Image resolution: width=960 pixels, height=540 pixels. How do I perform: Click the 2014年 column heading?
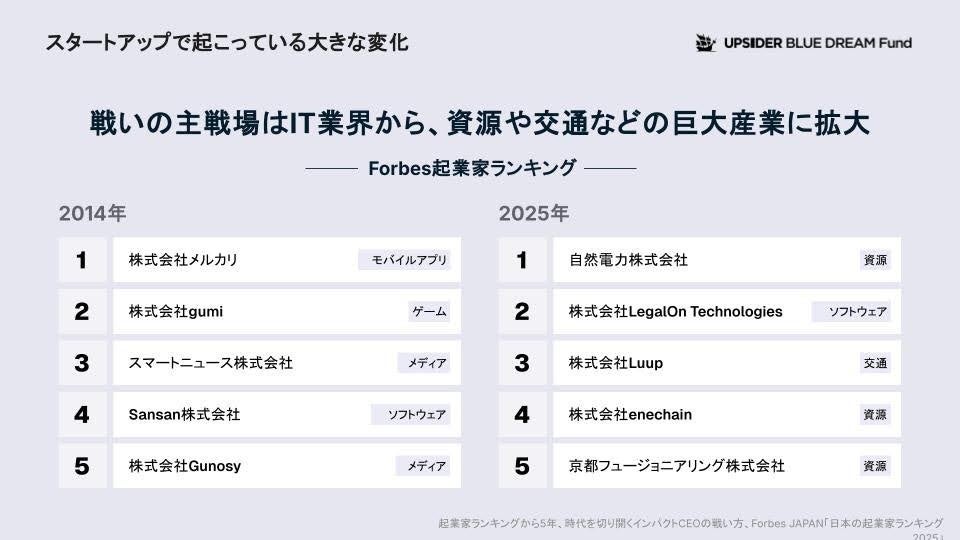pyautogui.click(x=92, y=213)
